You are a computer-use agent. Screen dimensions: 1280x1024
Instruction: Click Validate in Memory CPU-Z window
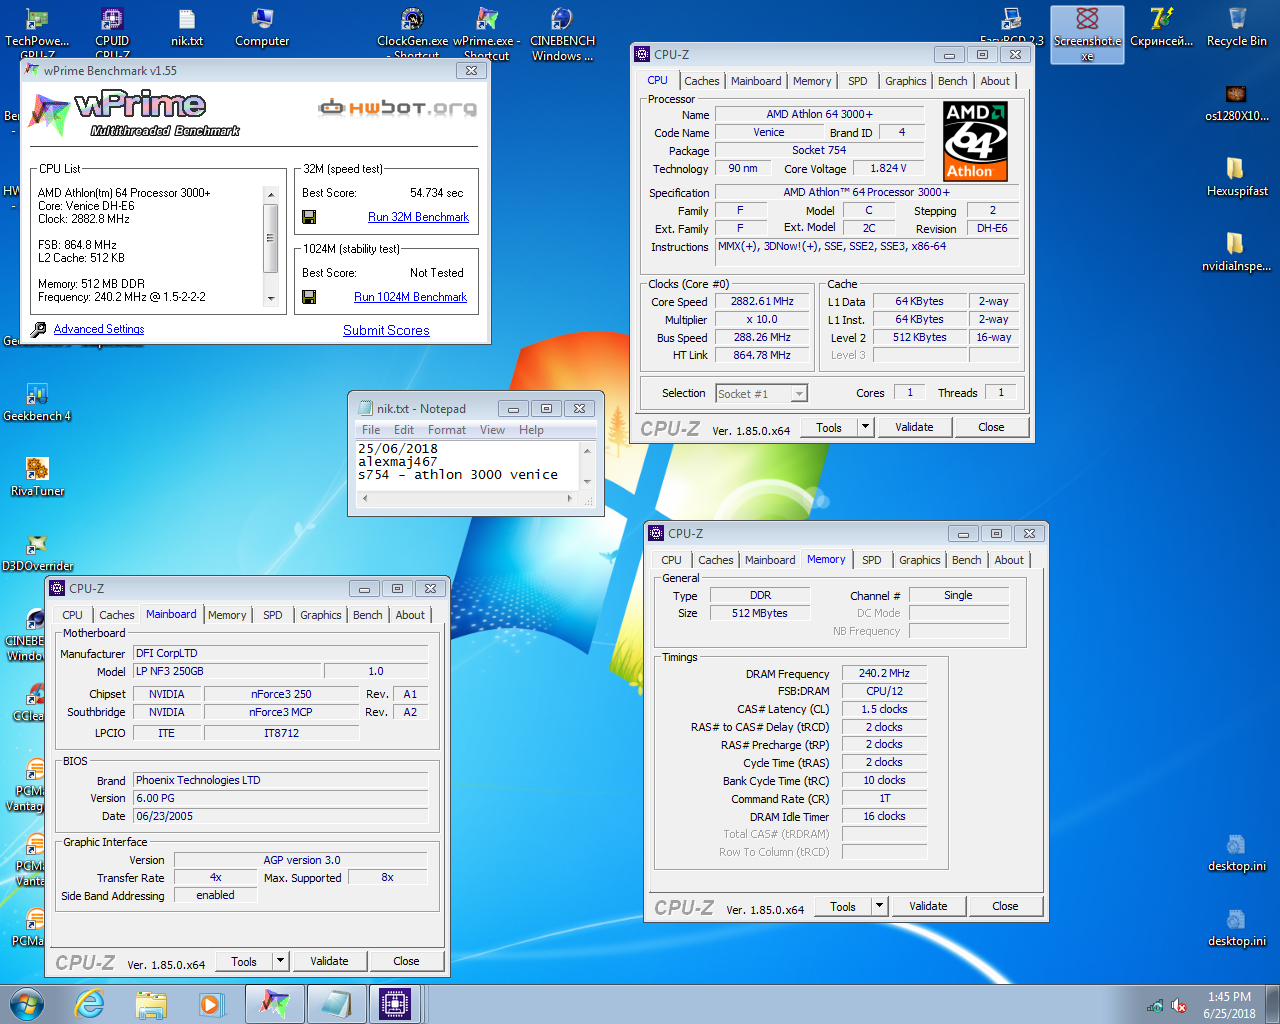(928, 906)
